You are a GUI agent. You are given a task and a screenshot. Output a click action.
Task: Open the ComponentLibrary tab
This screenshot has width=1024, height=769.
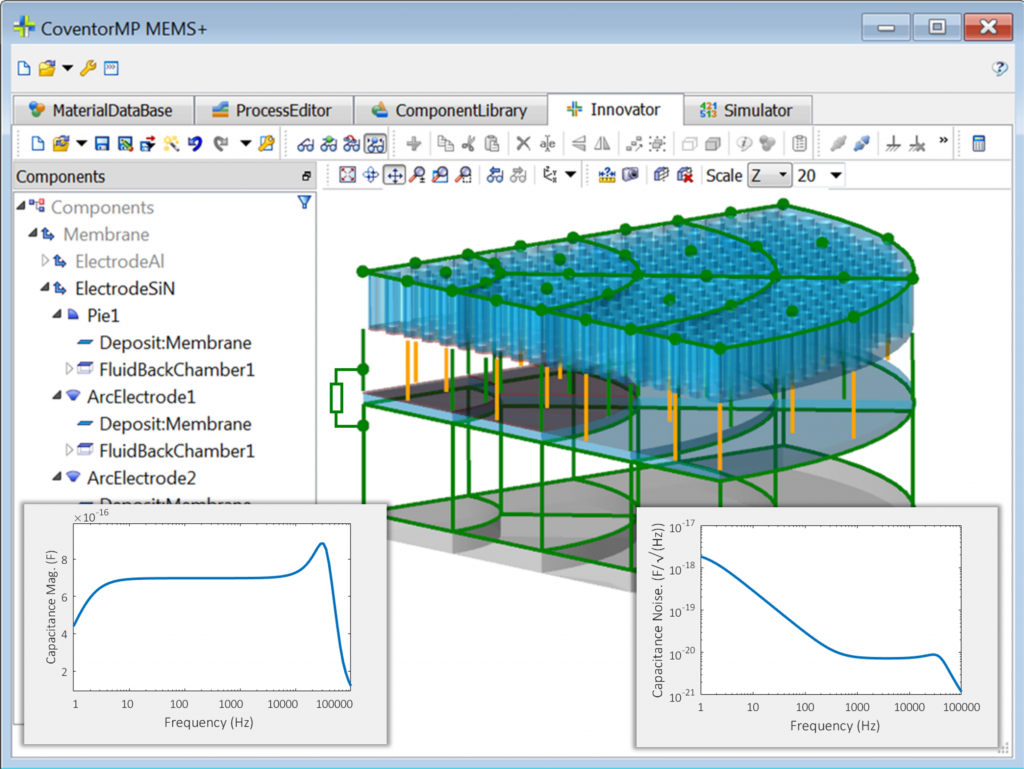click(451, 110)
